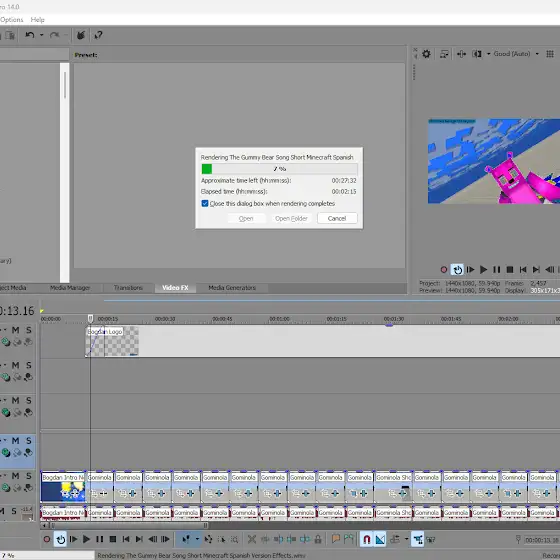The image size is (560, 560).
Task: Switch to Media Generators tab
Action: click(x=232, y=288)
